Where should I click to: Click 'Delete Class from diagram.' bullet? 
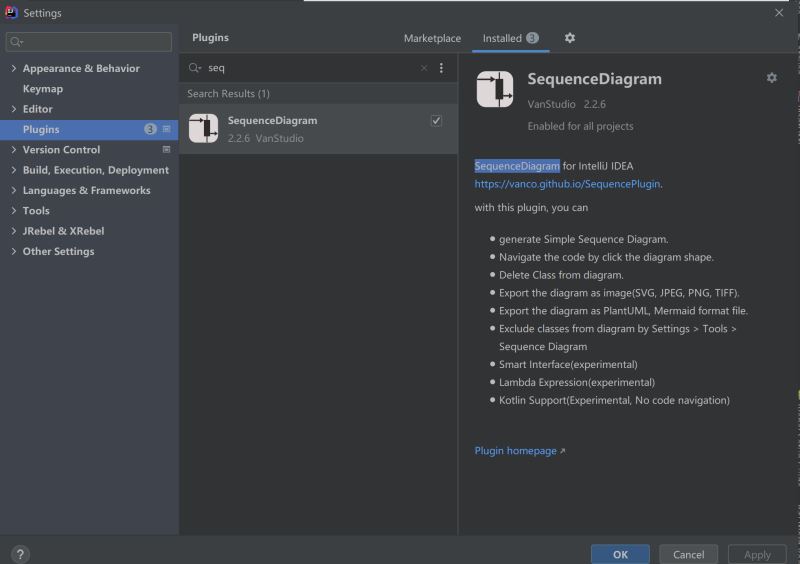click(x=561, y=275)
